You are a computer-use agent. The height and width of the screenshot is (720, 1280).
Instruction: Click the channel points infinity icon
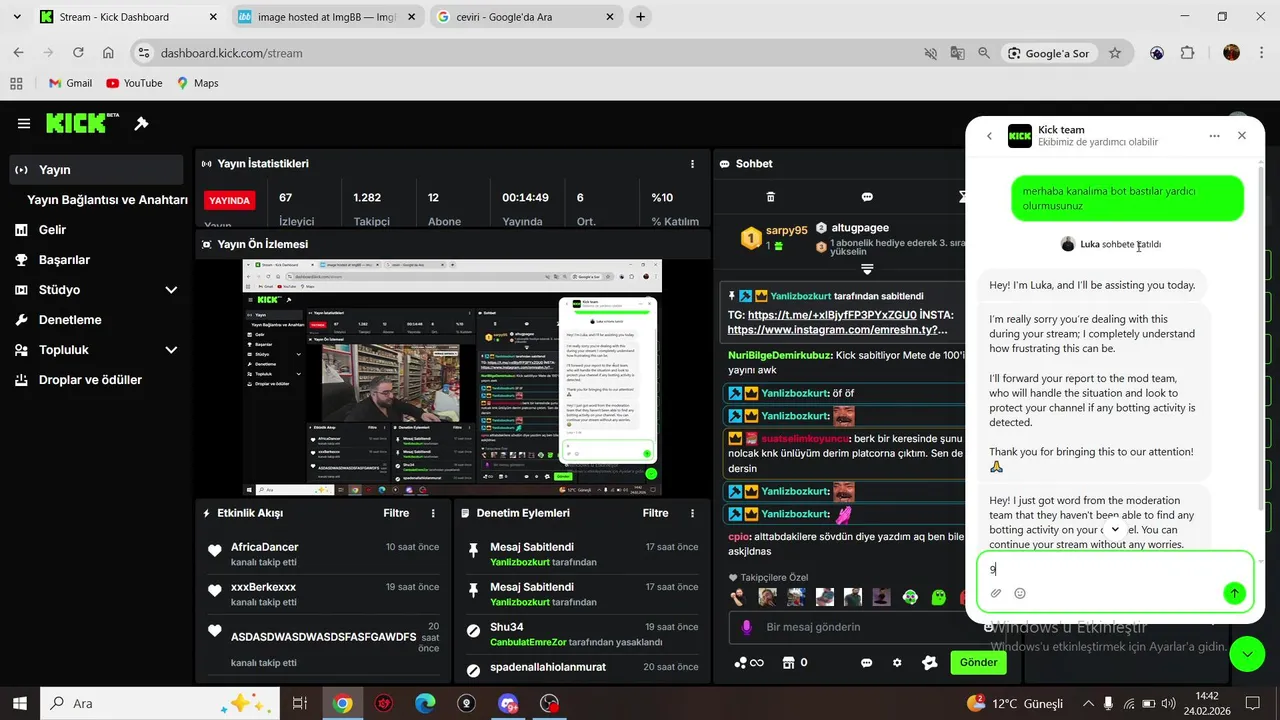pyautogui.click(x=749, y=662)
